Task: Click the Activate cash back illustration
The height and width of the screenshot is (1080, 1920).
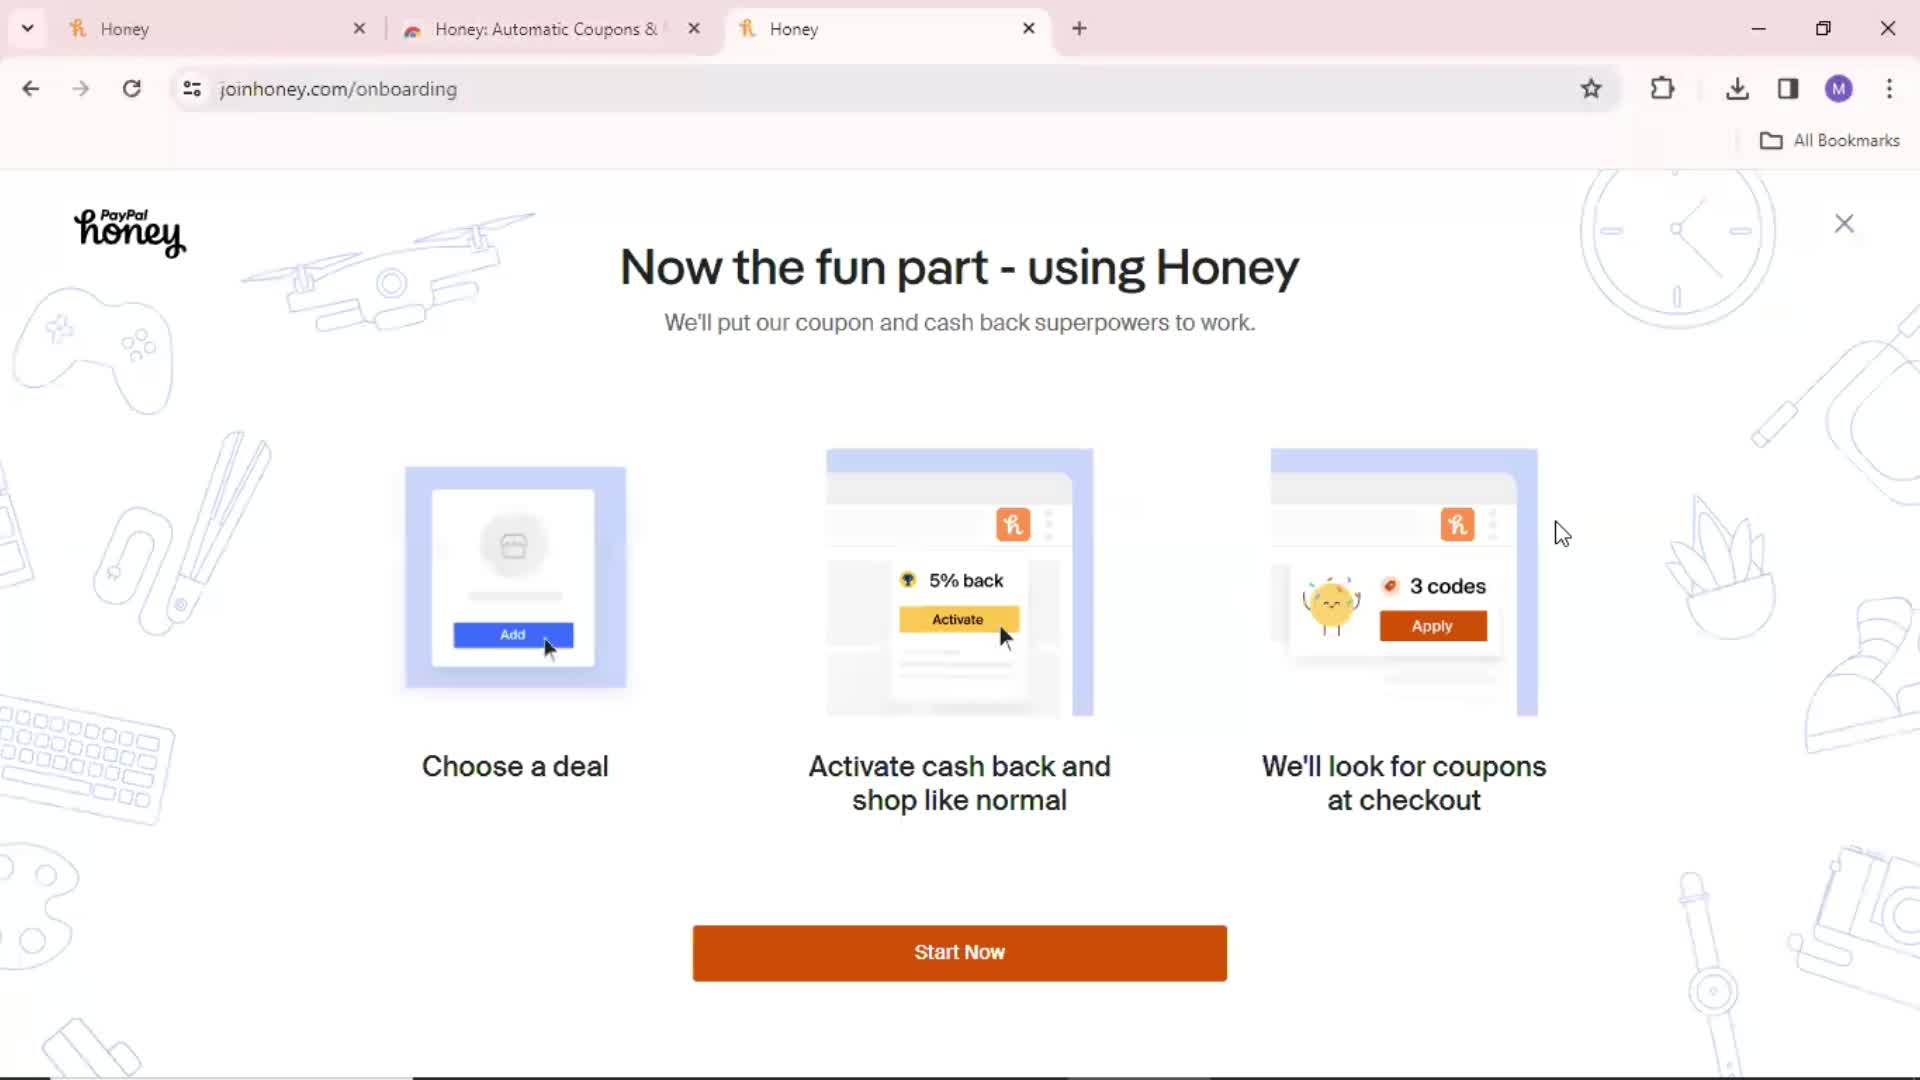Action: pos(959,582)
